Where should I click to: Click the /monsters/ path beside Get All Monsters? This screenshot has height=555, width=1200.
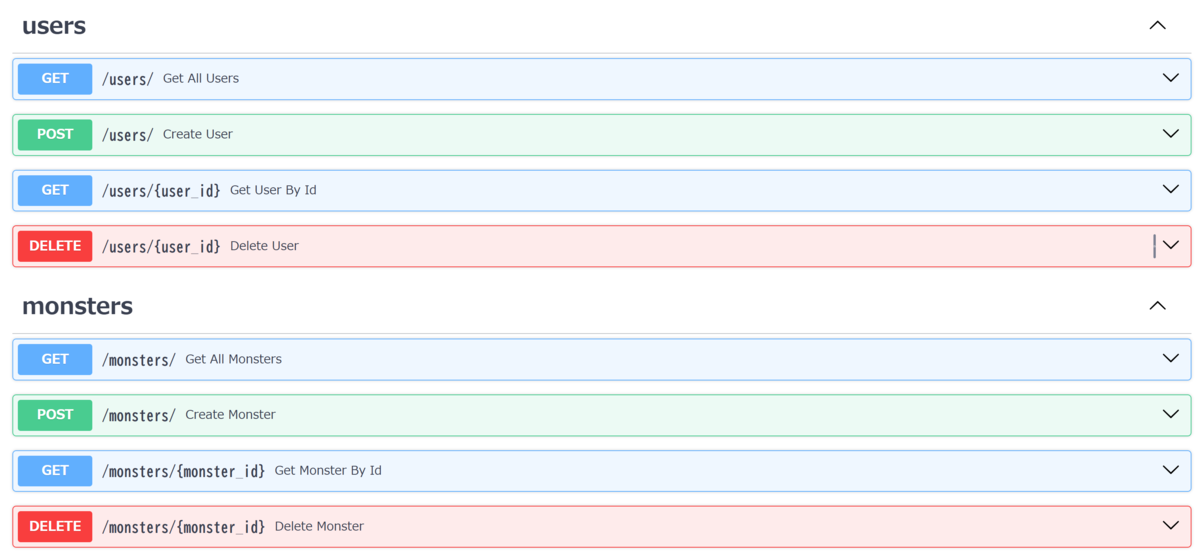(x=139, y=359)
